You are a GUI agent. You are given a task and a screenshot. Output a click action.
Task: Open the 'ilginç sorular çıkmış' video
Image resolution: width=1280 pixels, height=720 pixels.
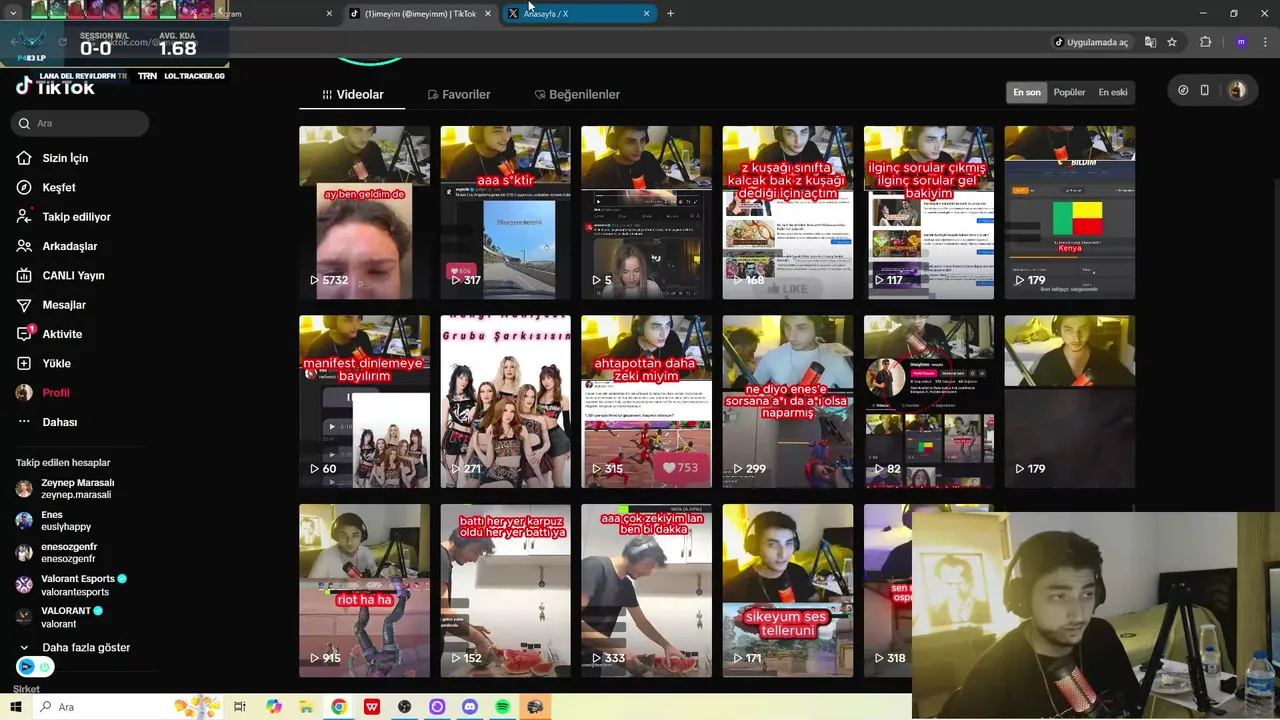coord(929,212)
